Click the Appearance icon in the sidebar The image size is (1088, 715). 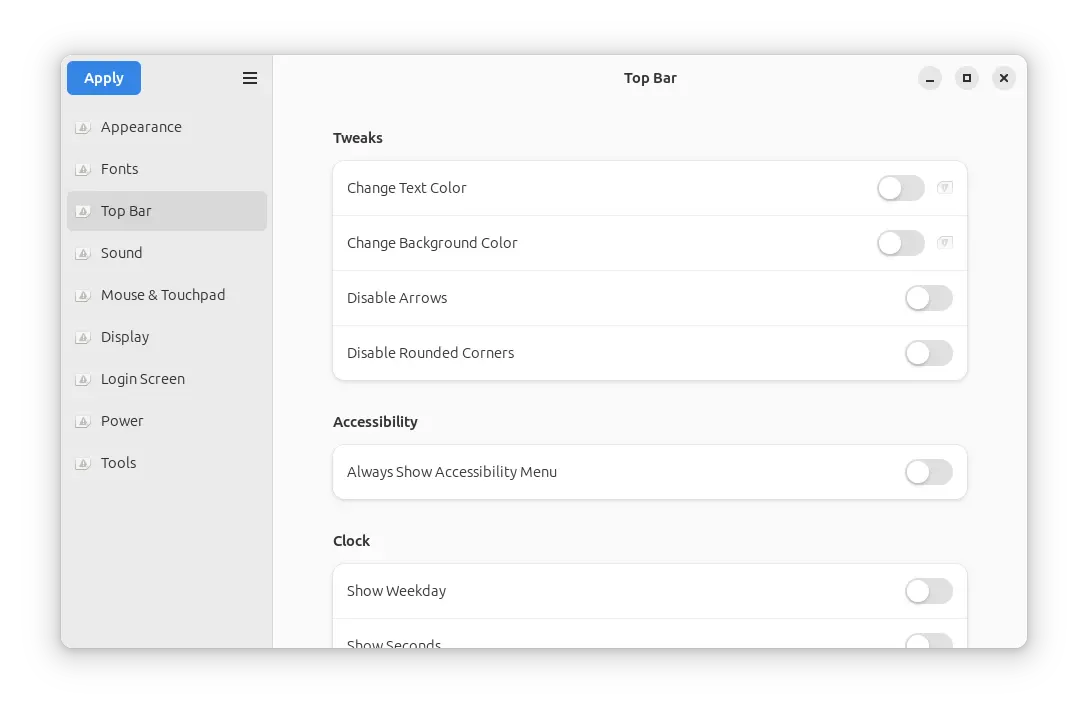[x=82, y=127]
